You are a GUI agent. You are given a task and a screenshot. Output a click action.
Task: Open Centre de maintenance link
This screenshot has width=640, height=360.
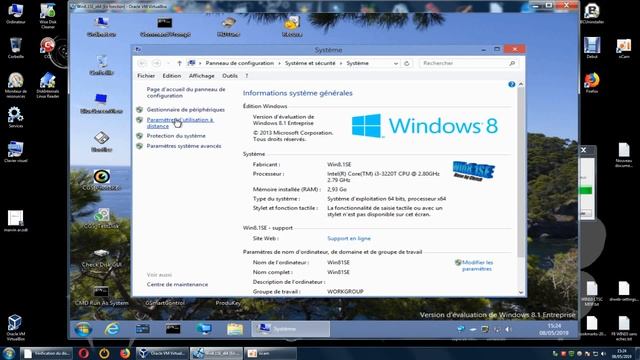coord(177,284)
